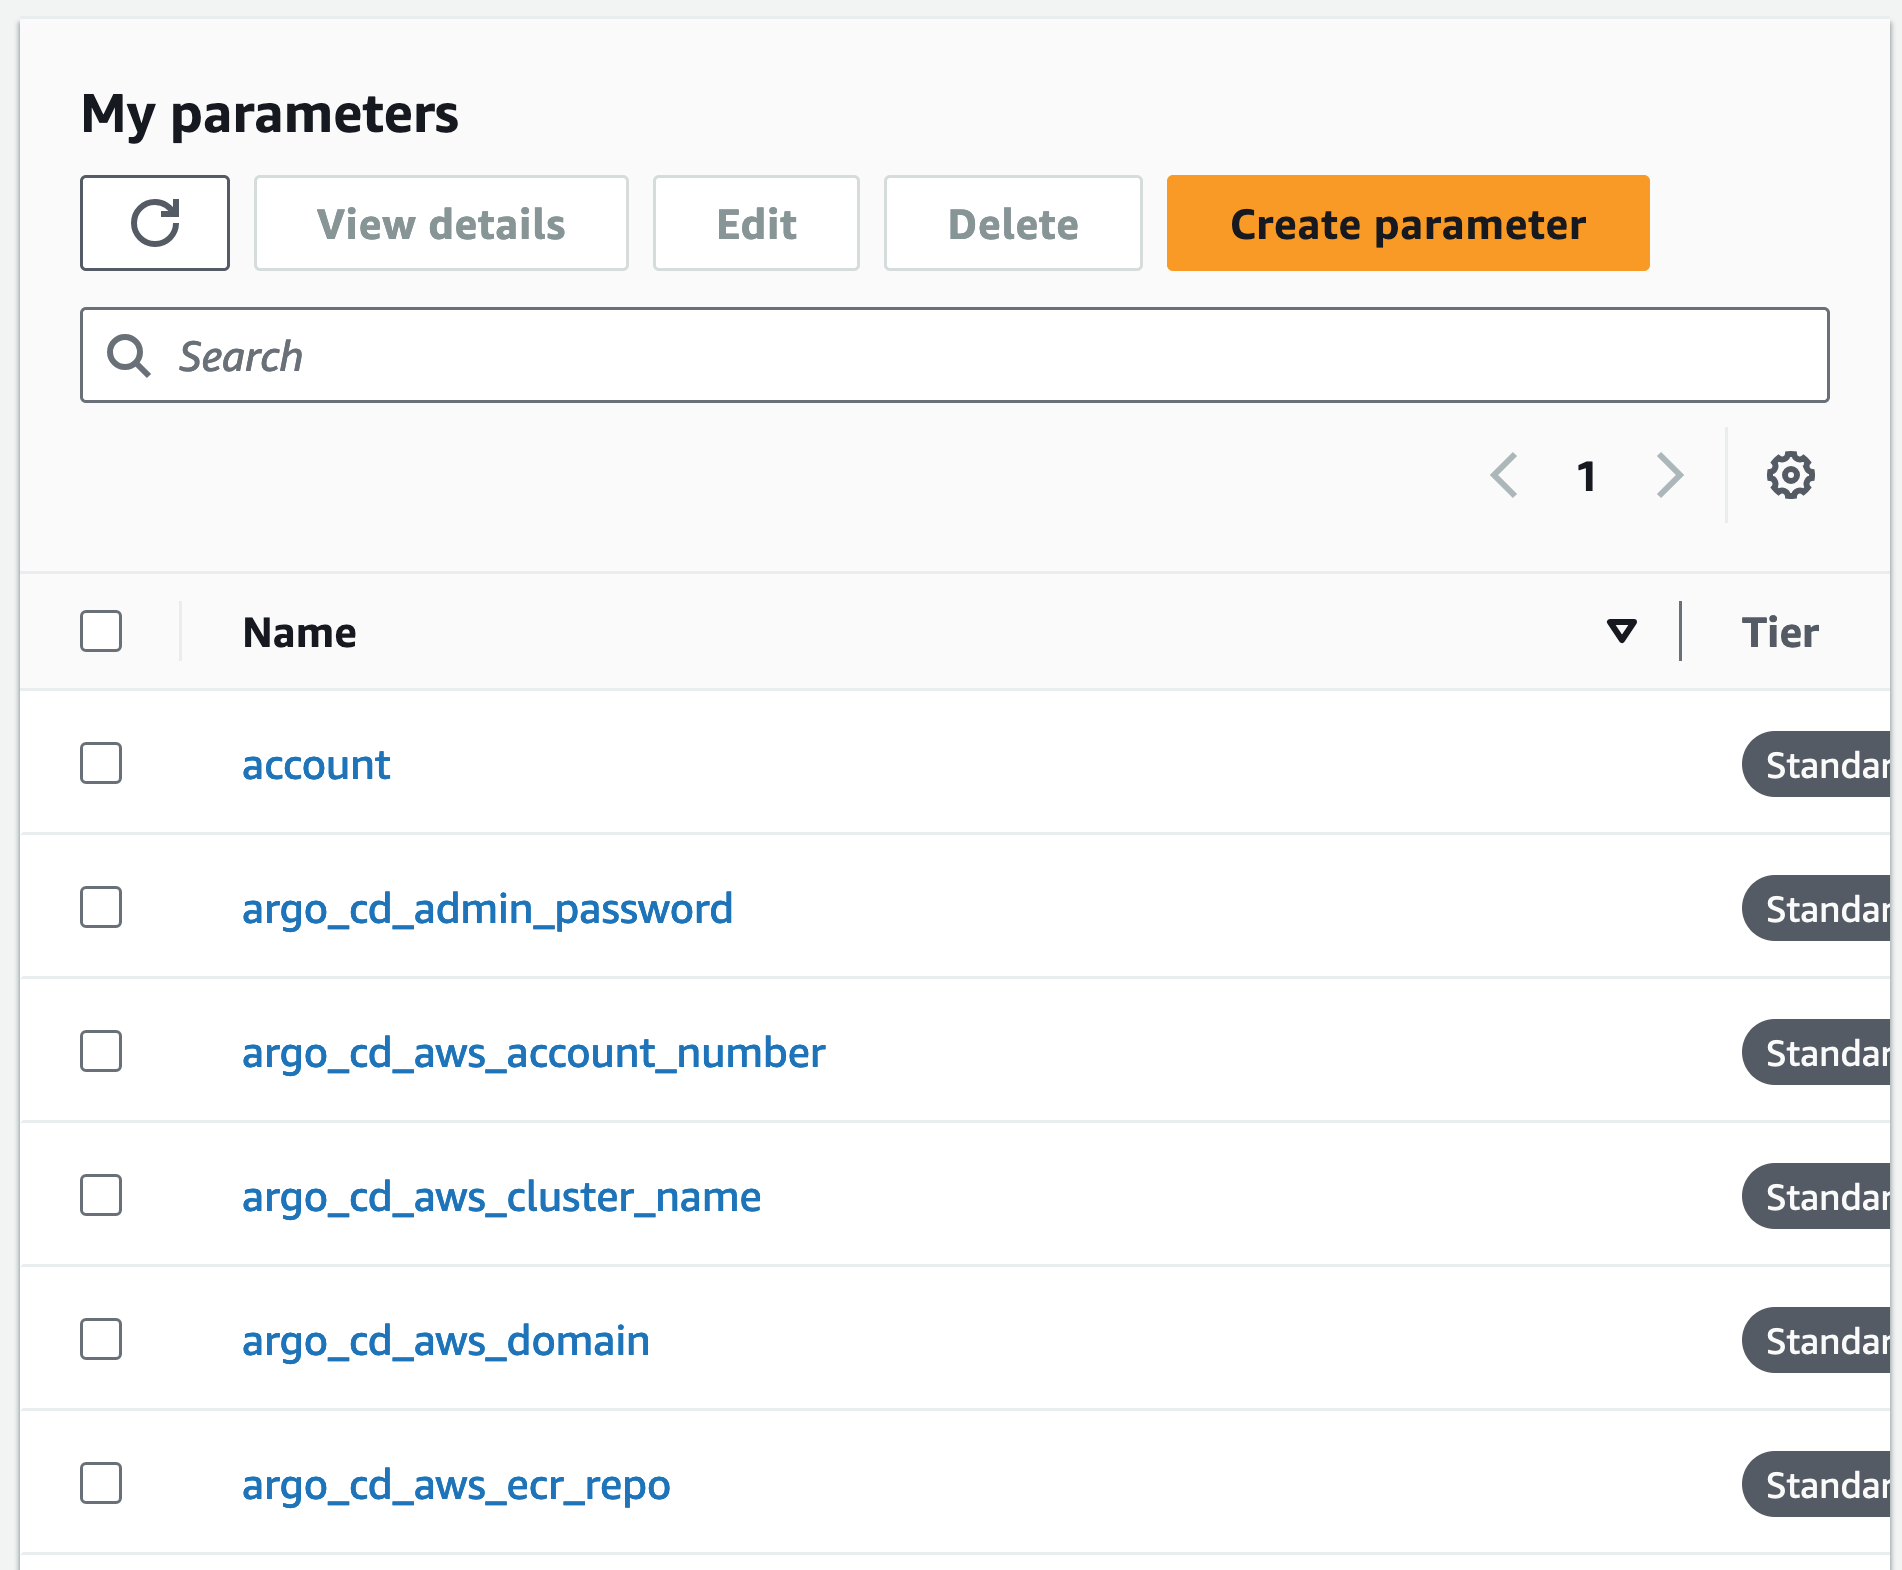
Task: Open the account parameter link
Action: tap(316, 765)
